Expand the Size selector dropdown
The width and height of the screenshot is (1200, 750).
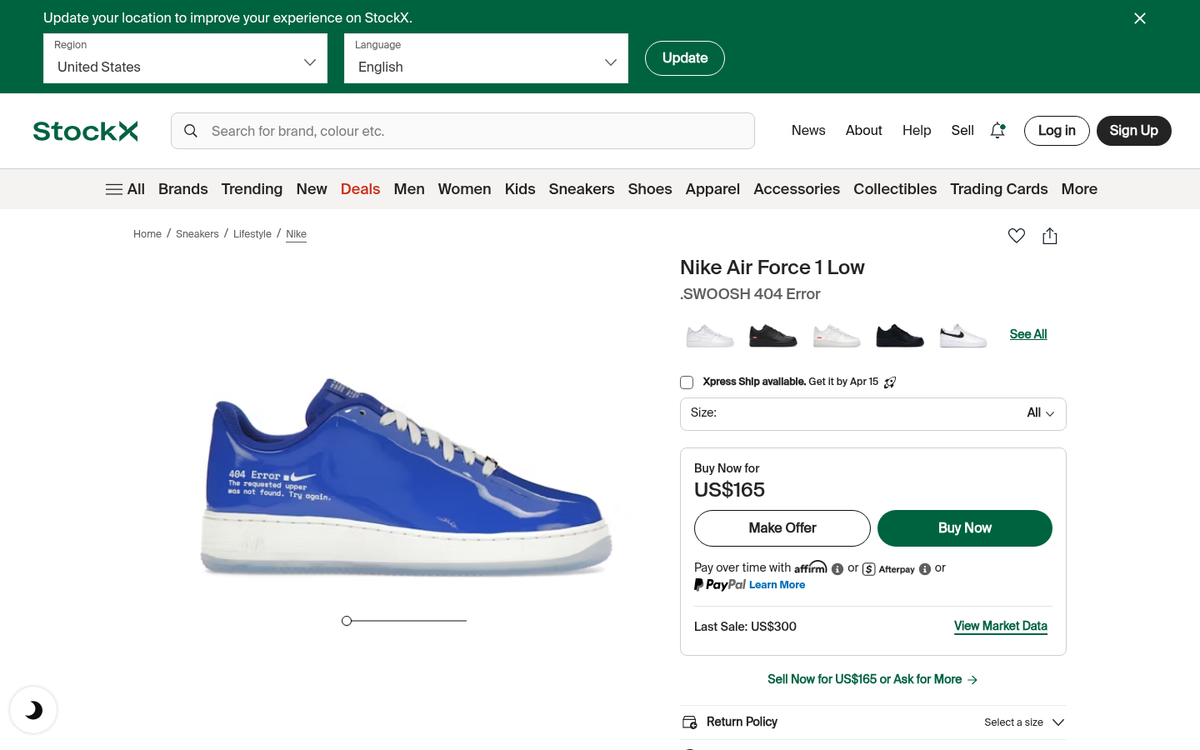pyautogui.click(x=872, y=413)
